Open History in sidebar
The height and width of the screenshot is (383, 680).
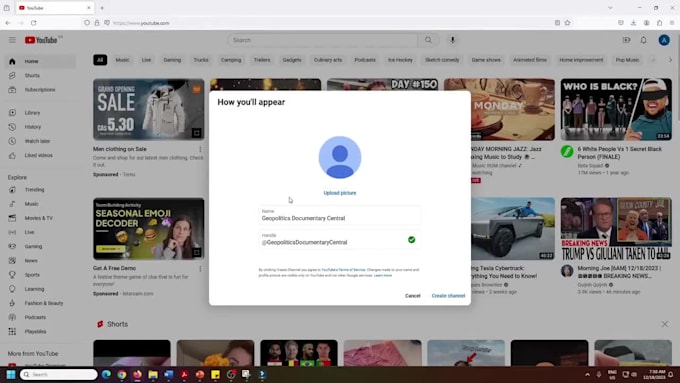[41, 127]
